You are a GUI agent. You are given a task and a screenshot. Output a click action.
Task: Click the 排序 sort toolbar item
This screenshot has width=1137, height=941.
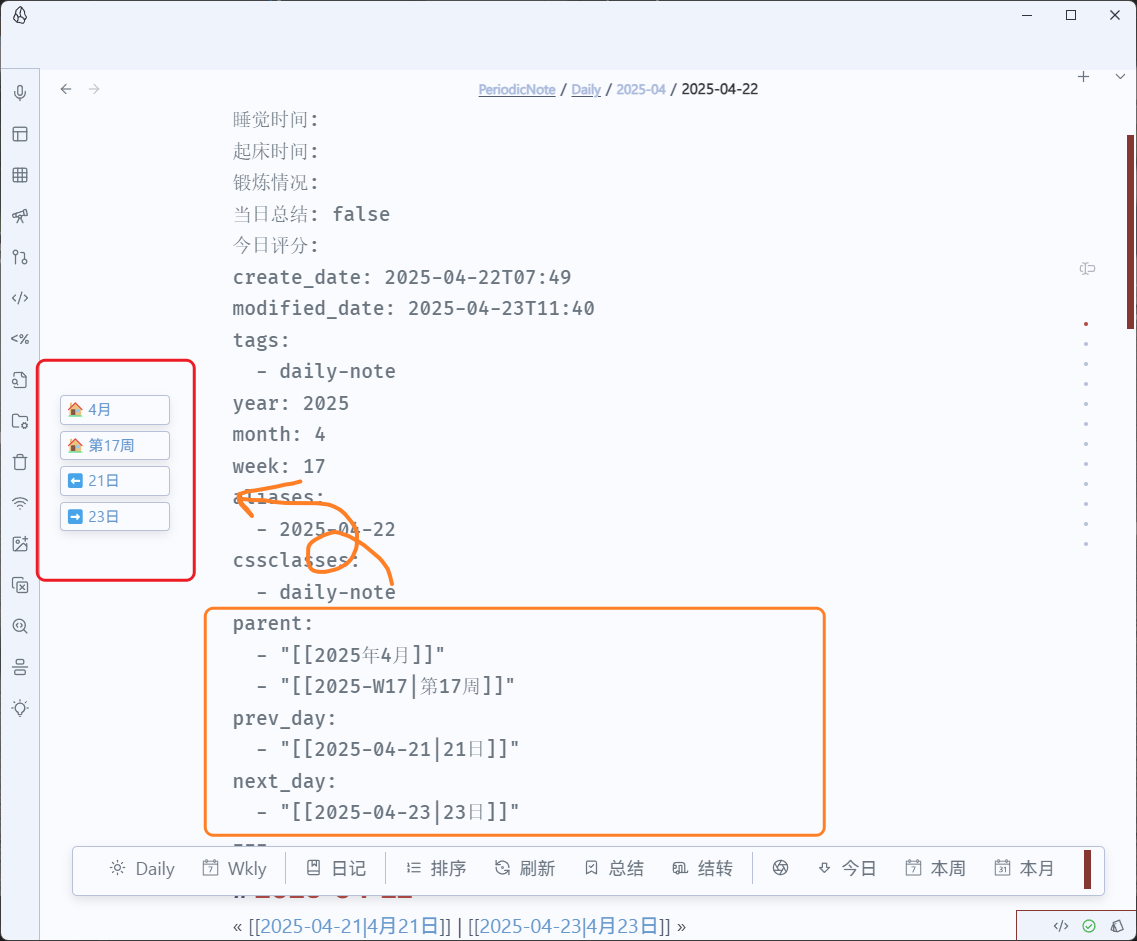(436, 869)
